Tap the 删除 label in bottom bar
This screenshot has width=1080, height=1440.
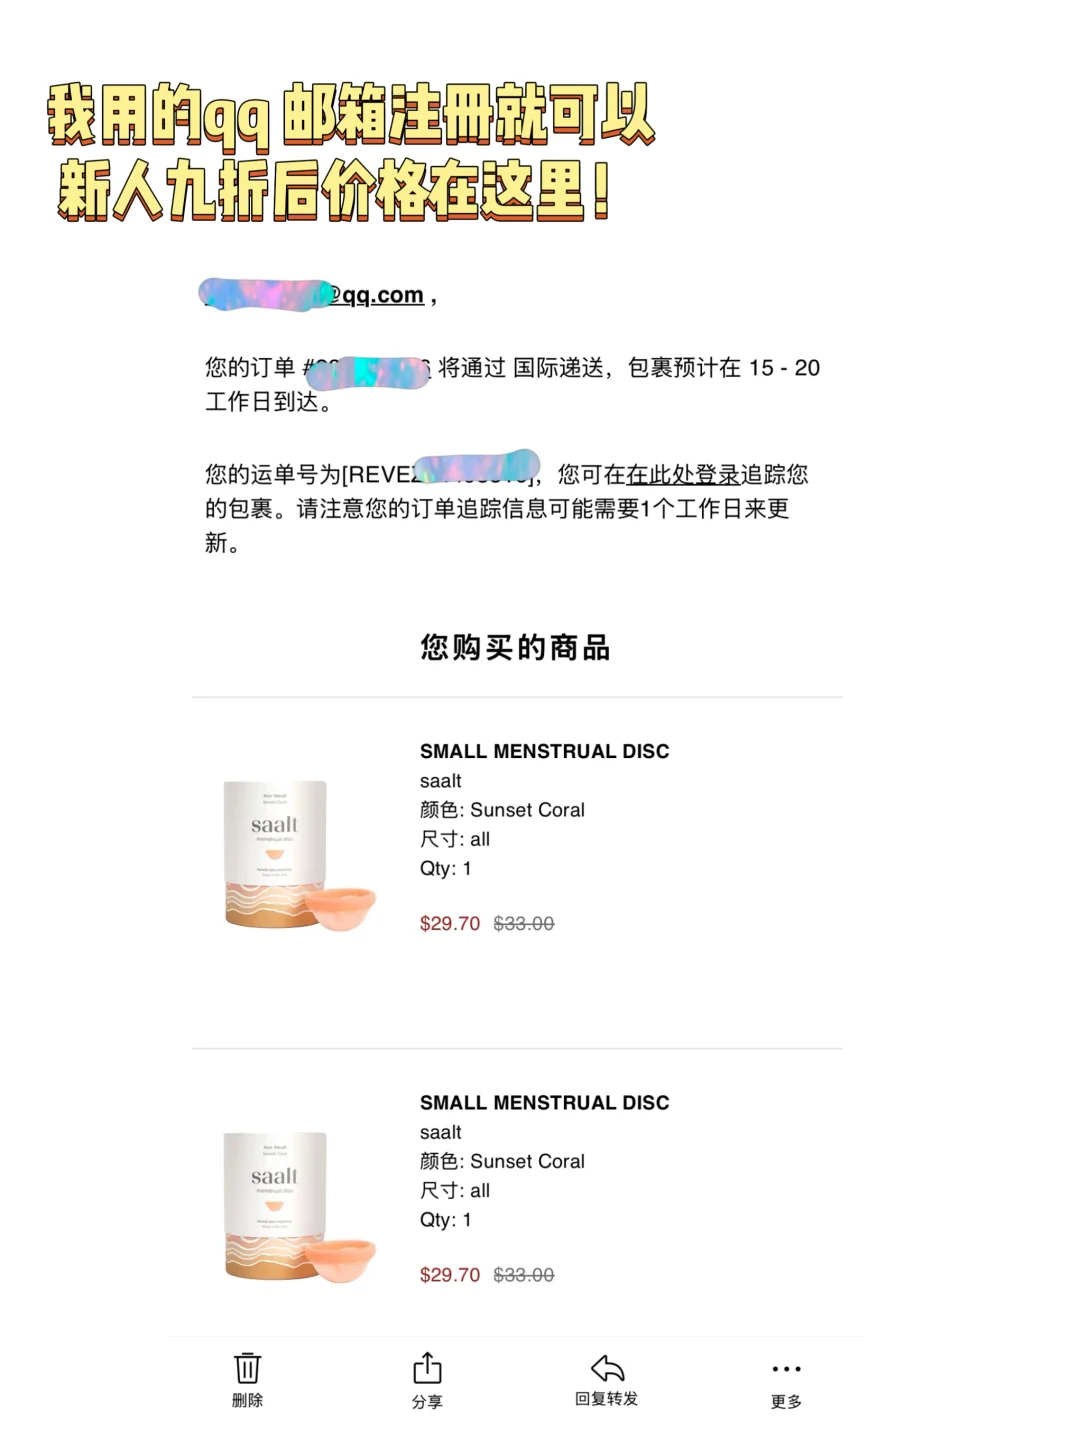(x=247, y=1400)
